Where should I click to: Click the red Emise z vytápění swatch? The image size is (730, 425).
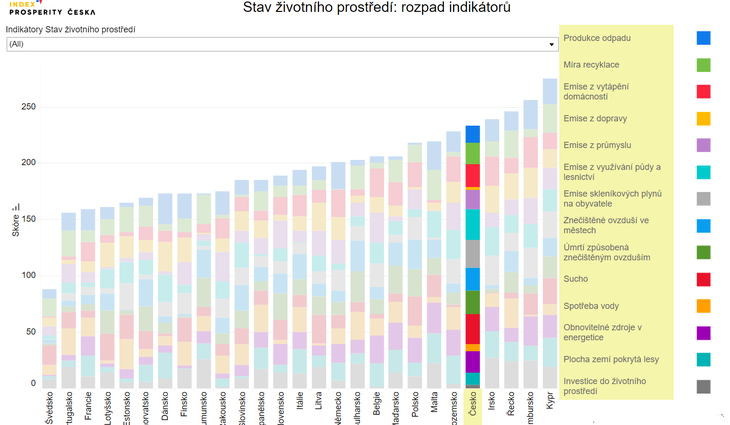pos(703,92)
